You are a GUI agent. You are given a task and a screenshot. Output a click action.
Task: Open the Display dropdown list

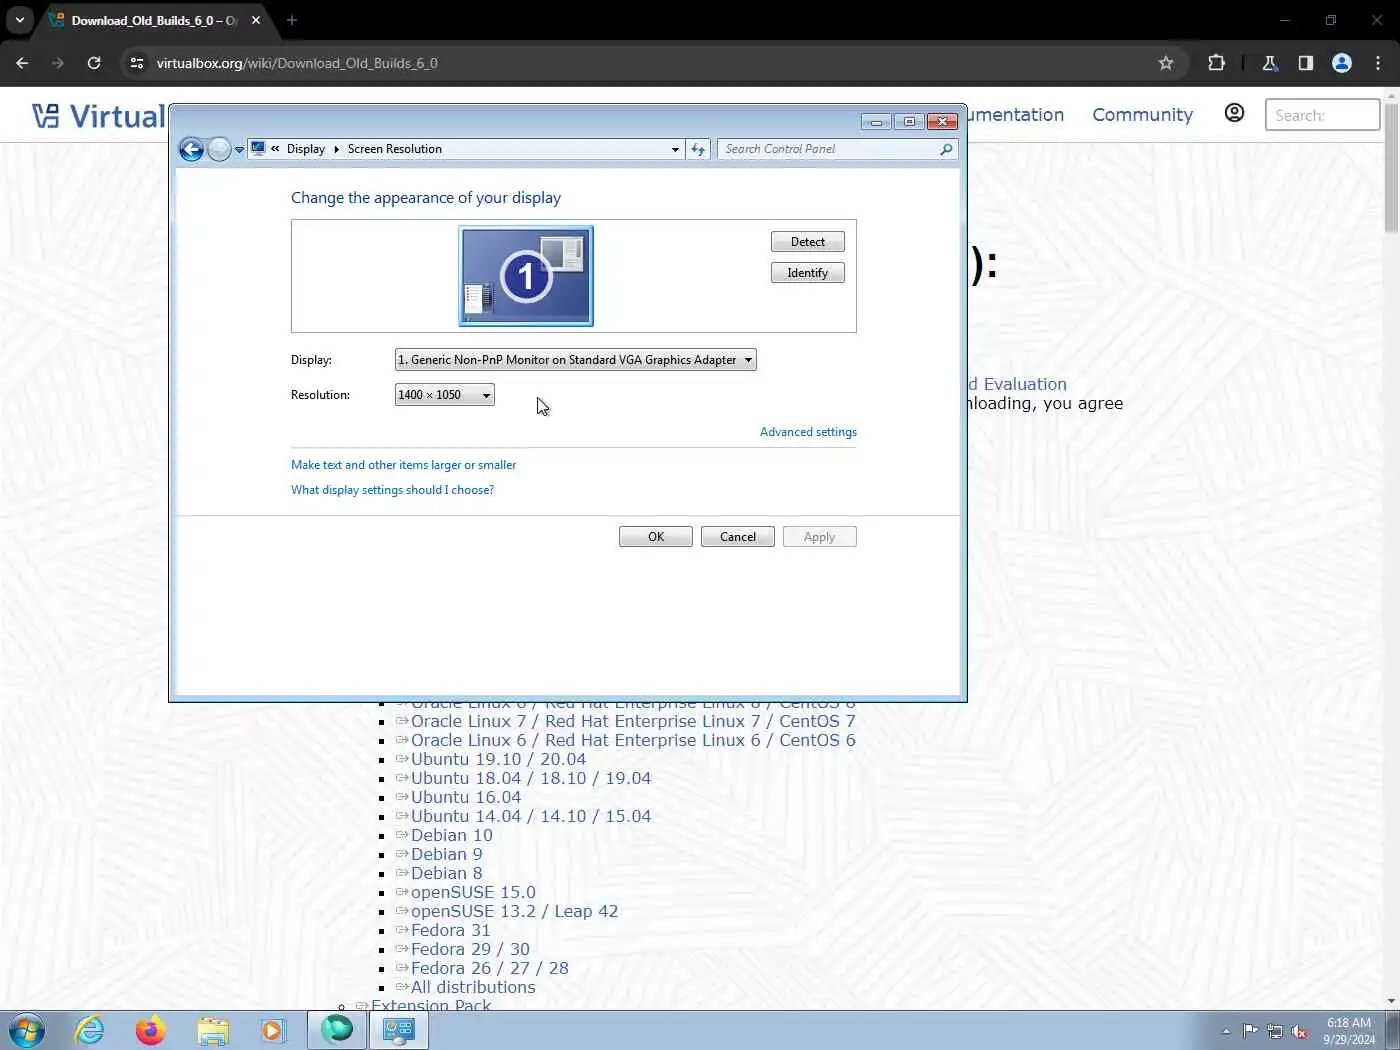(x=575, y=360)
